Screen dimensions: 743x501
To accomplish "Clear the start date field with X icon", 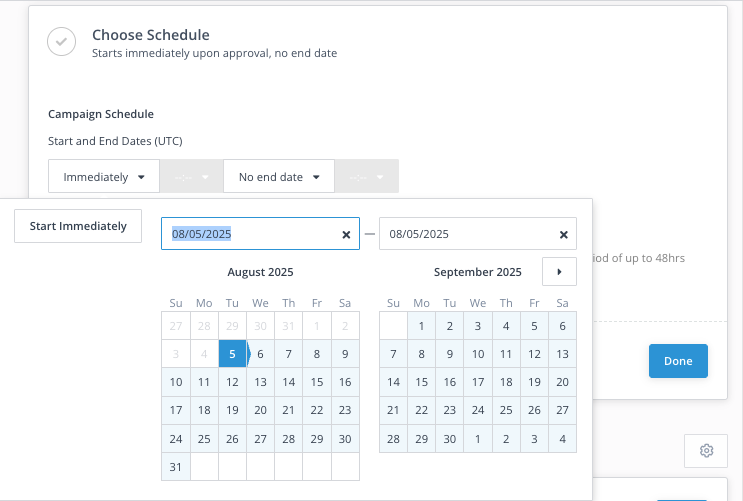I will [346, 234].
